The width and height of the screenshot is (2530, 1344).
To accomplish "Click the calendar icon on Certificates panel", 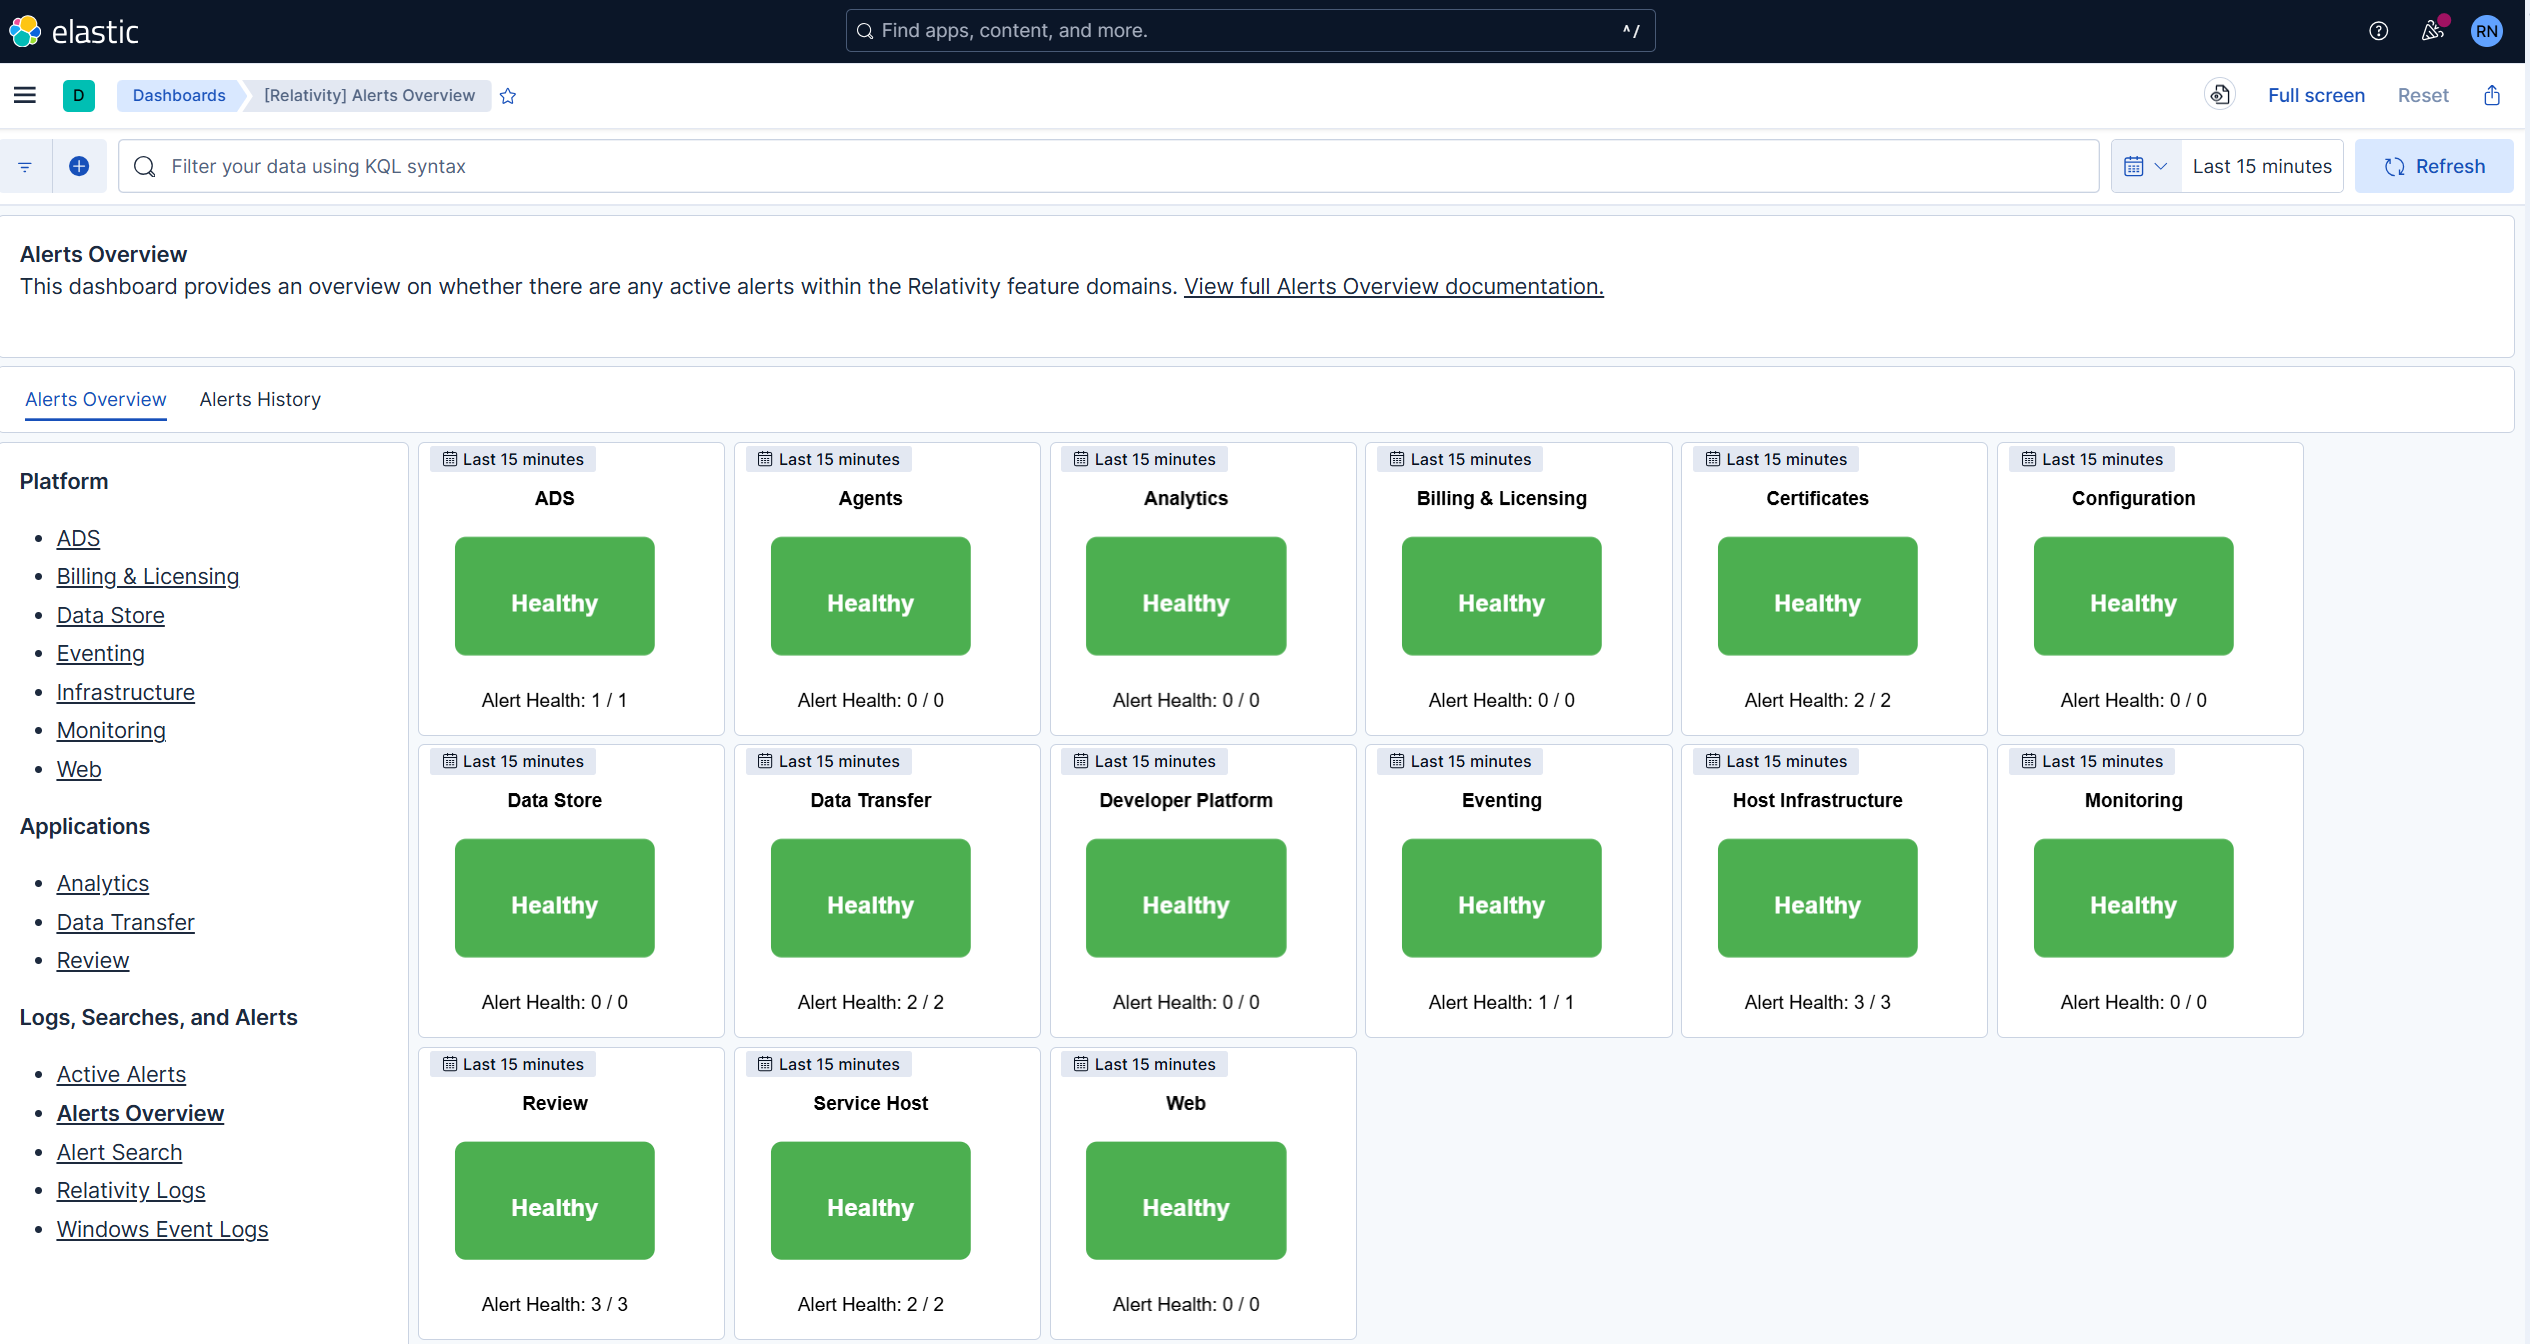I will tap(1713, 459).
